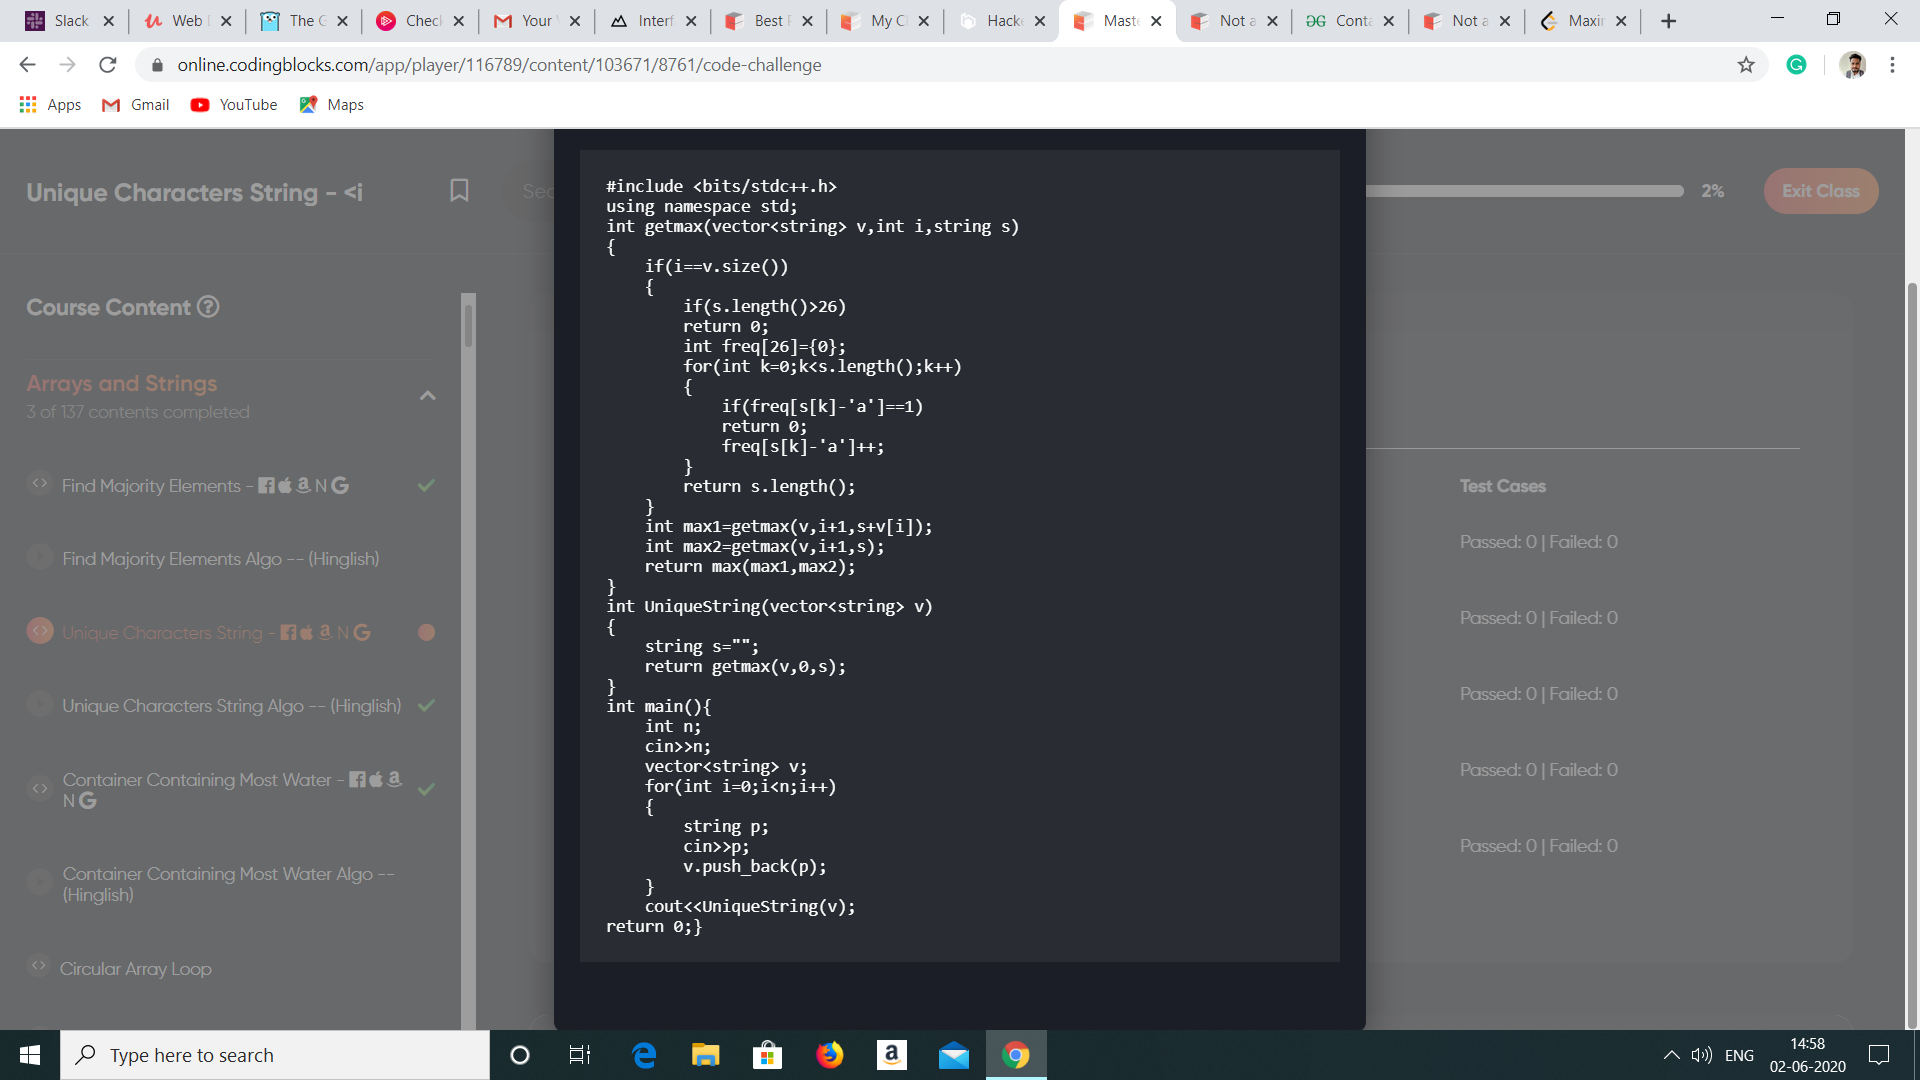Open the Circular Array Loop item
This screenshot has width=1920, height=1080.
point(136,969)
